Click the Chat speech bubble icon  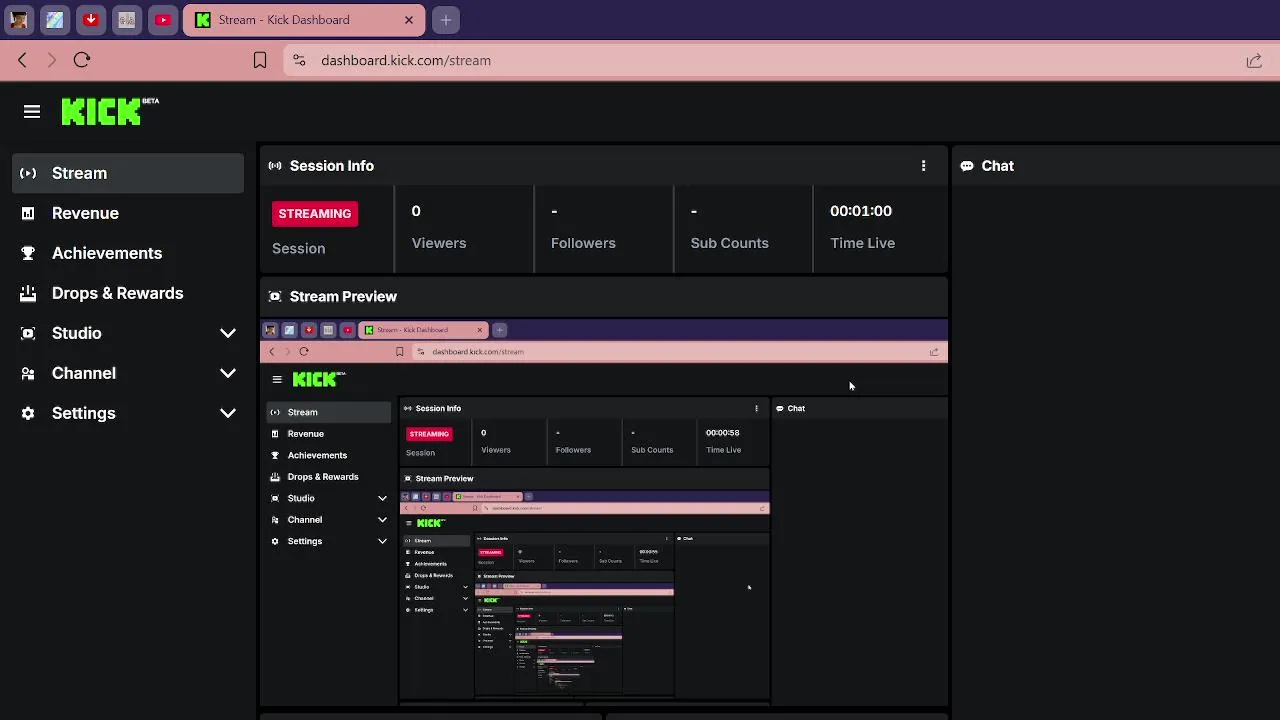[x=967, y=166]
